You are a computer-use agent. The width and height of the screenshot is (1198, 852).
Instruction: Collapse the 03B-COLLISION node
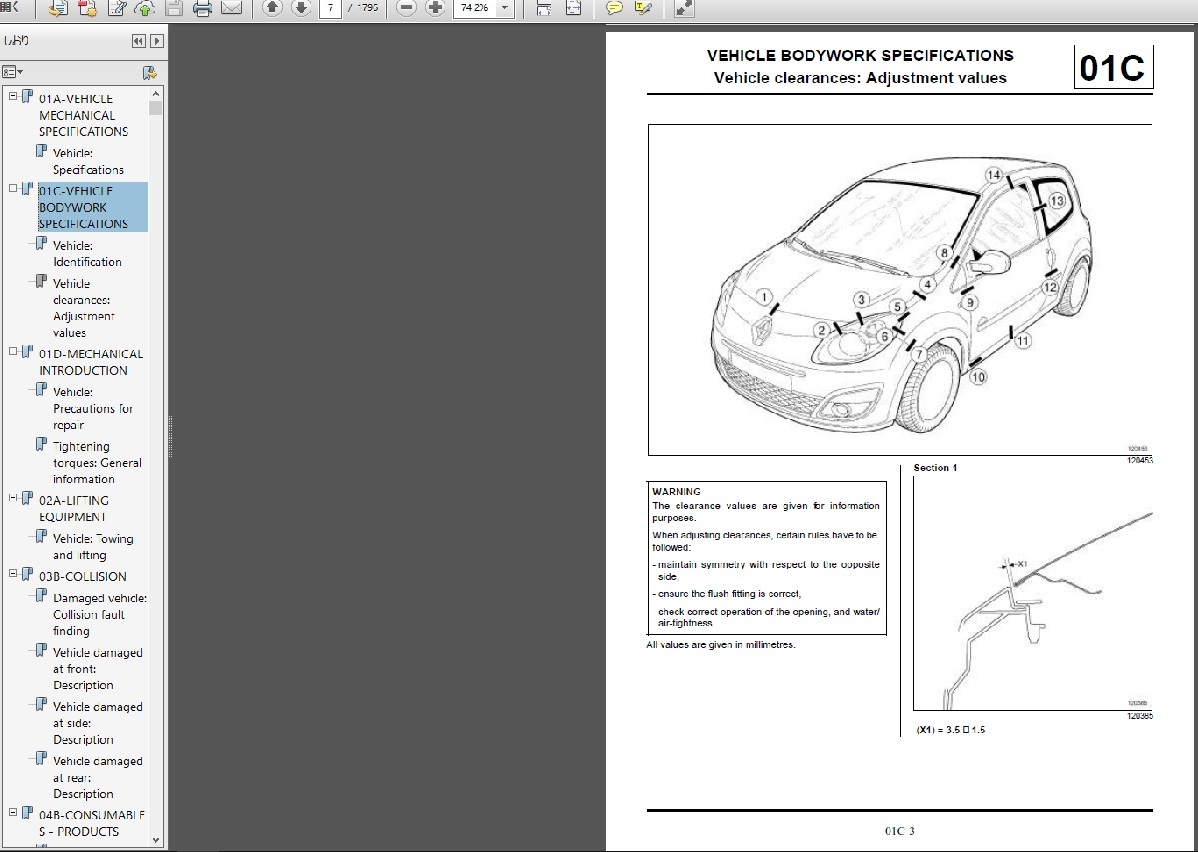tap(13, 574)
